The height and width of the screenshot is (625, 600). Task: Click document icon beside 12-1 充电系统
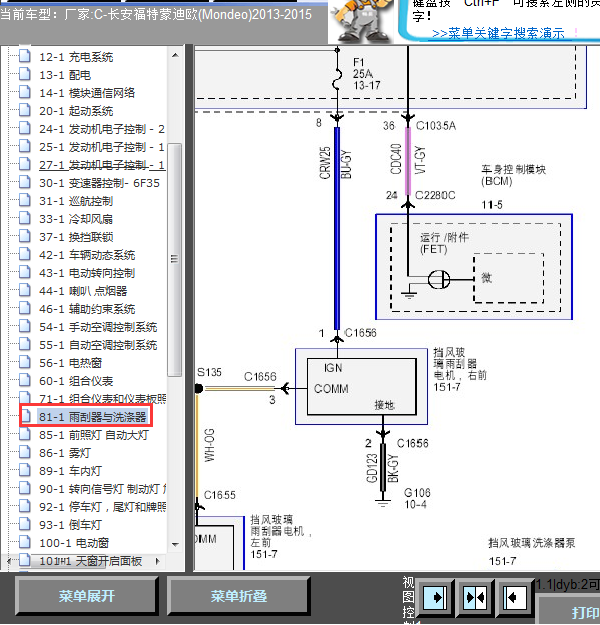tap(25, 56)
